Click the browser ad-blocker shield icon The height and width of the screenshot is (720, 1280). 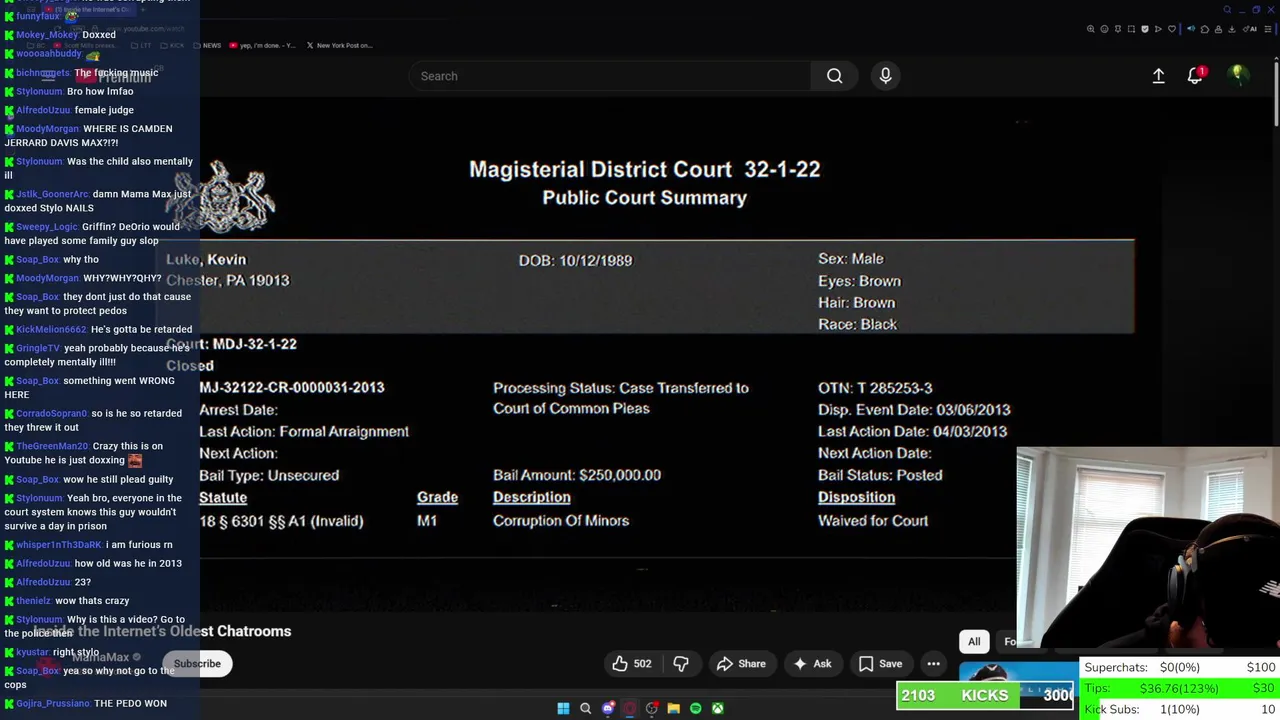click(x=1145, y=29)
